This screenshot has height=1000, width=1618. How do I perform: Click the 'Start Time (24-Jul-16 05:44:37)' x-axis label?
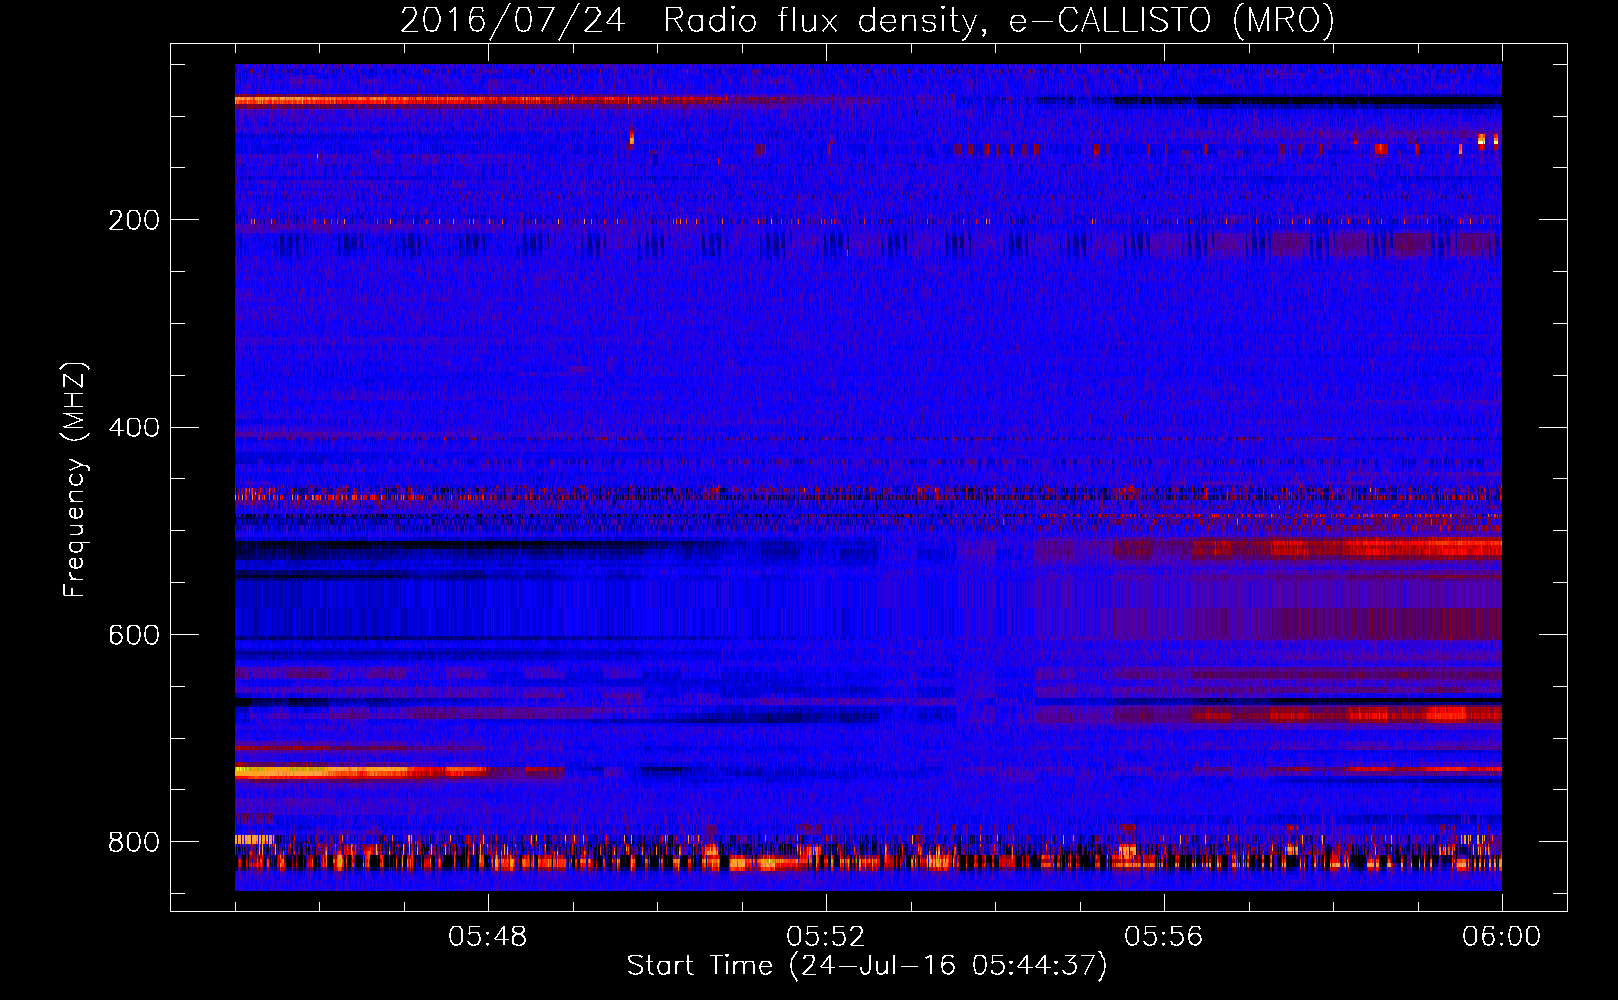pyautogui.click(x=867, y=966)
